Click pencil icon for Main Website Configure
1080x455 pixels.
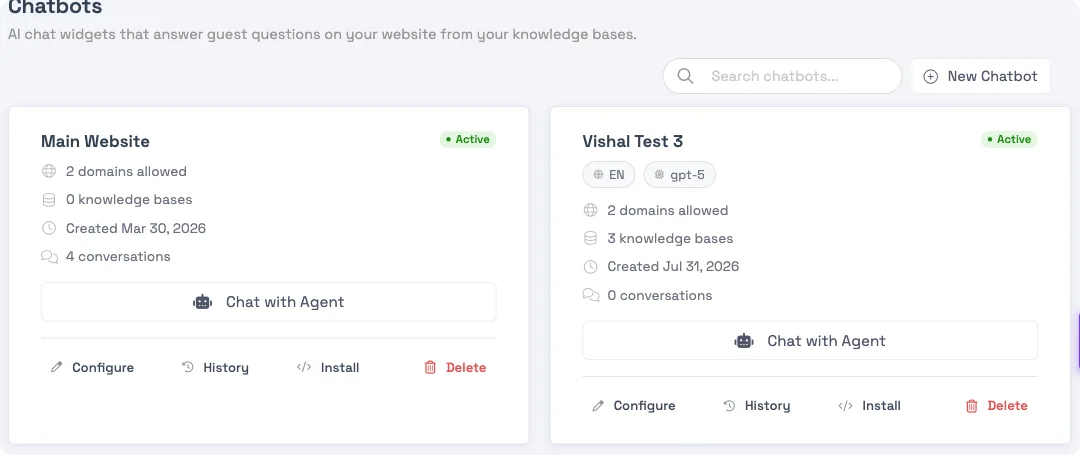(56, 368)
